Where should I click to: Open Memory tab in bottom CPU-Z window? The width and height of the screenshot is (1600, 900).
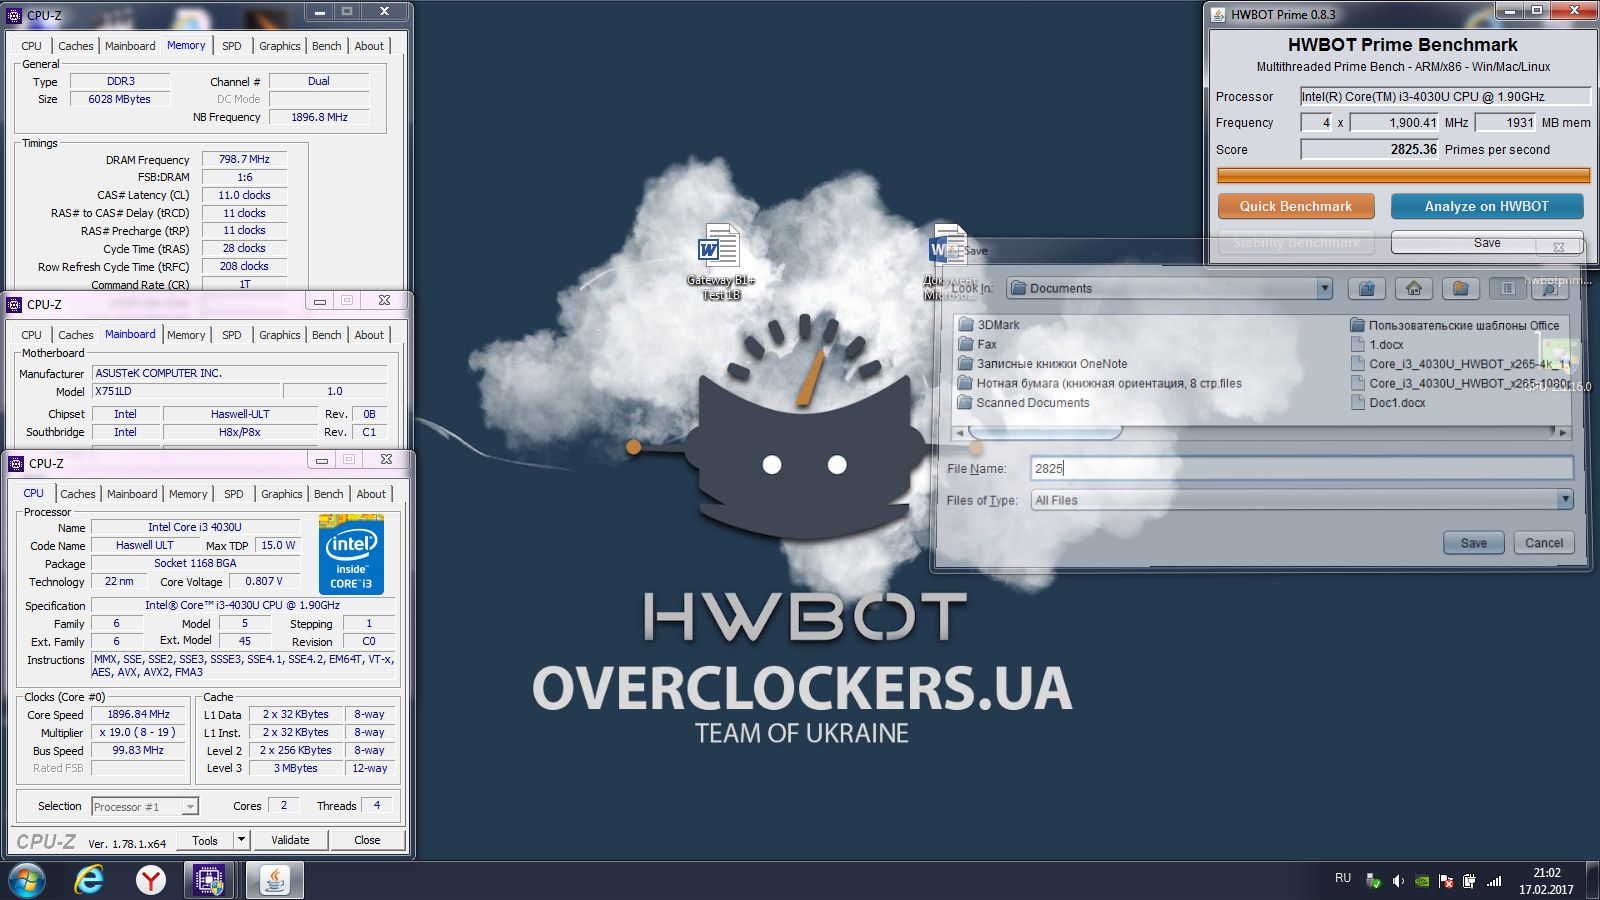(188, 494)
